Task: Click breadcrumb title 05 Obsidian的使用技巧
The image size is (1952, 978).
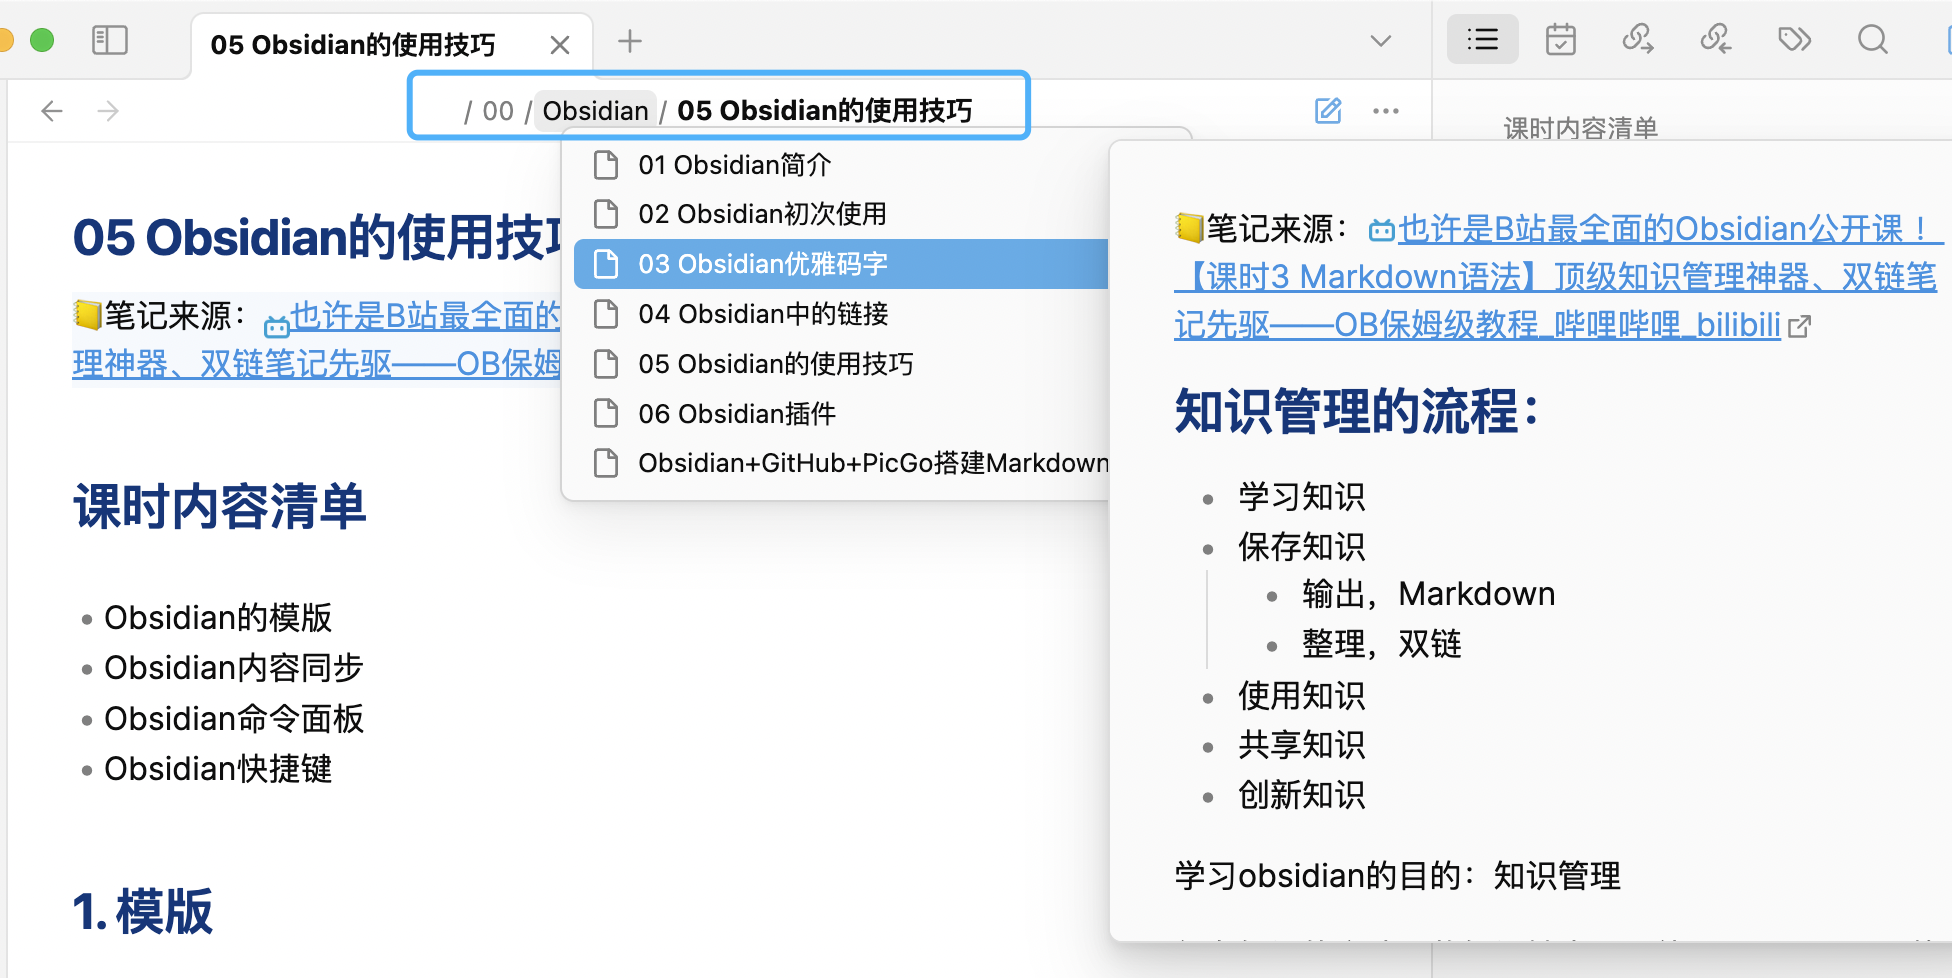Action: (825, 111)
